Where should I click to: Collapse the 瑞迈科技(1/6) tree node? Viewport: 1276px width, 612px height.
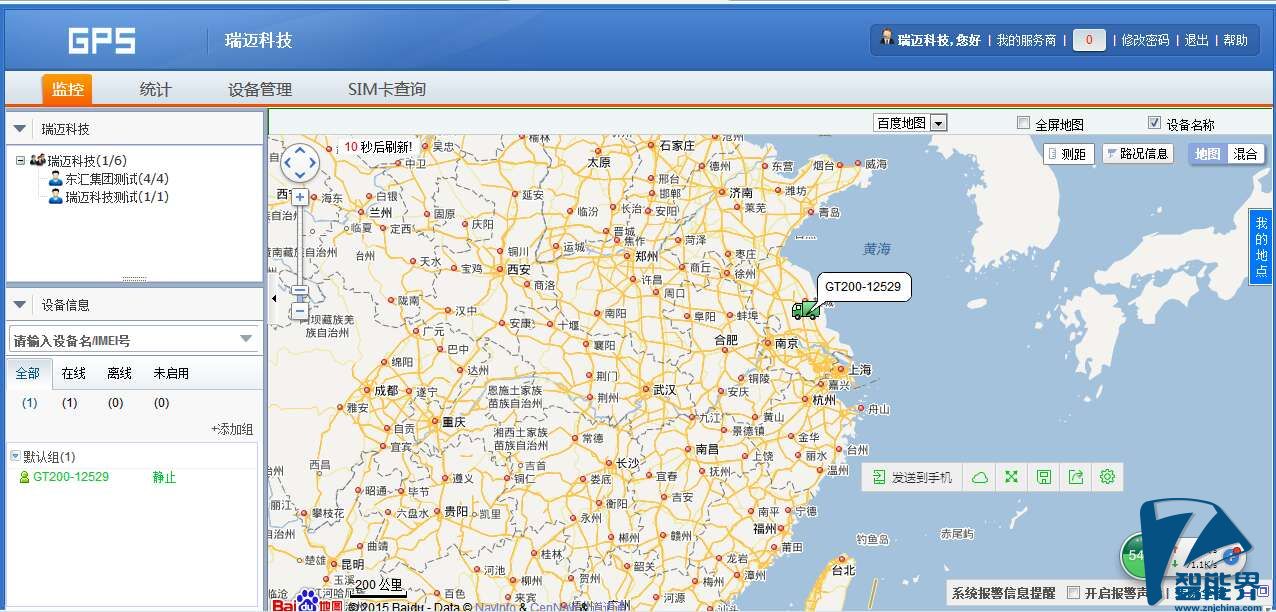[20, 160]
